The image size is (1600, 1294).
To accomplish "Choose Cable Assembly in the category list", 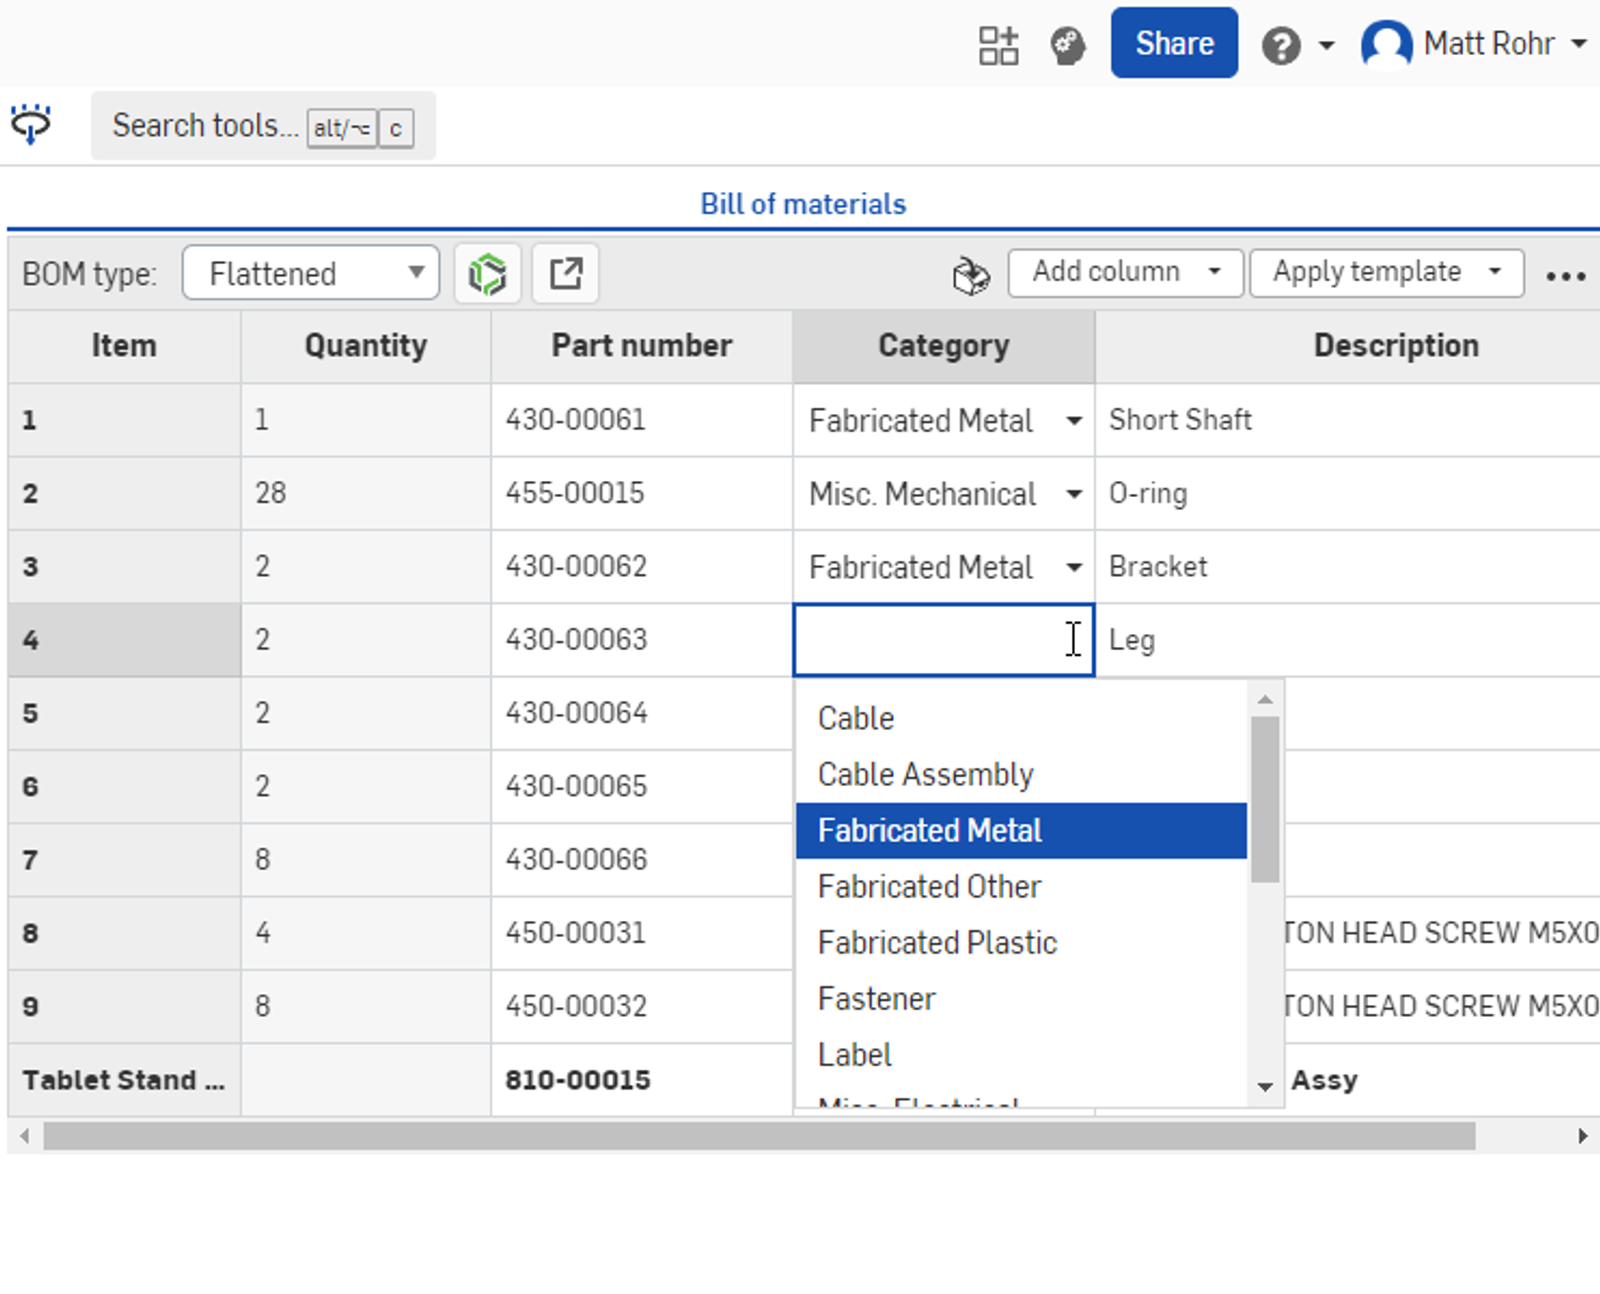I will [924, 774].
